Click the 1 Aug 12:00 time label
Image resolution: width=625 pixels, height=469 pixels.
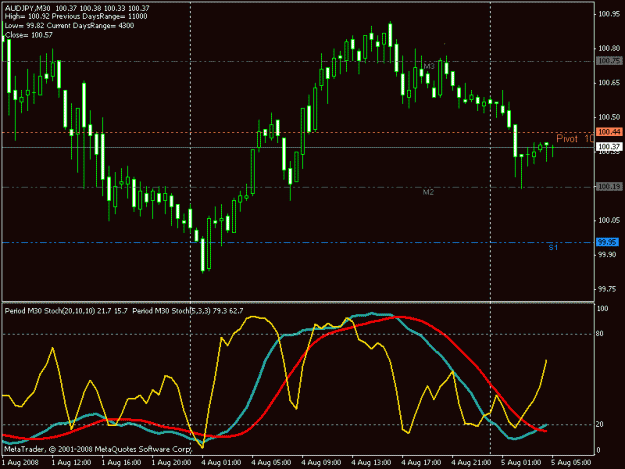point(71,463)
